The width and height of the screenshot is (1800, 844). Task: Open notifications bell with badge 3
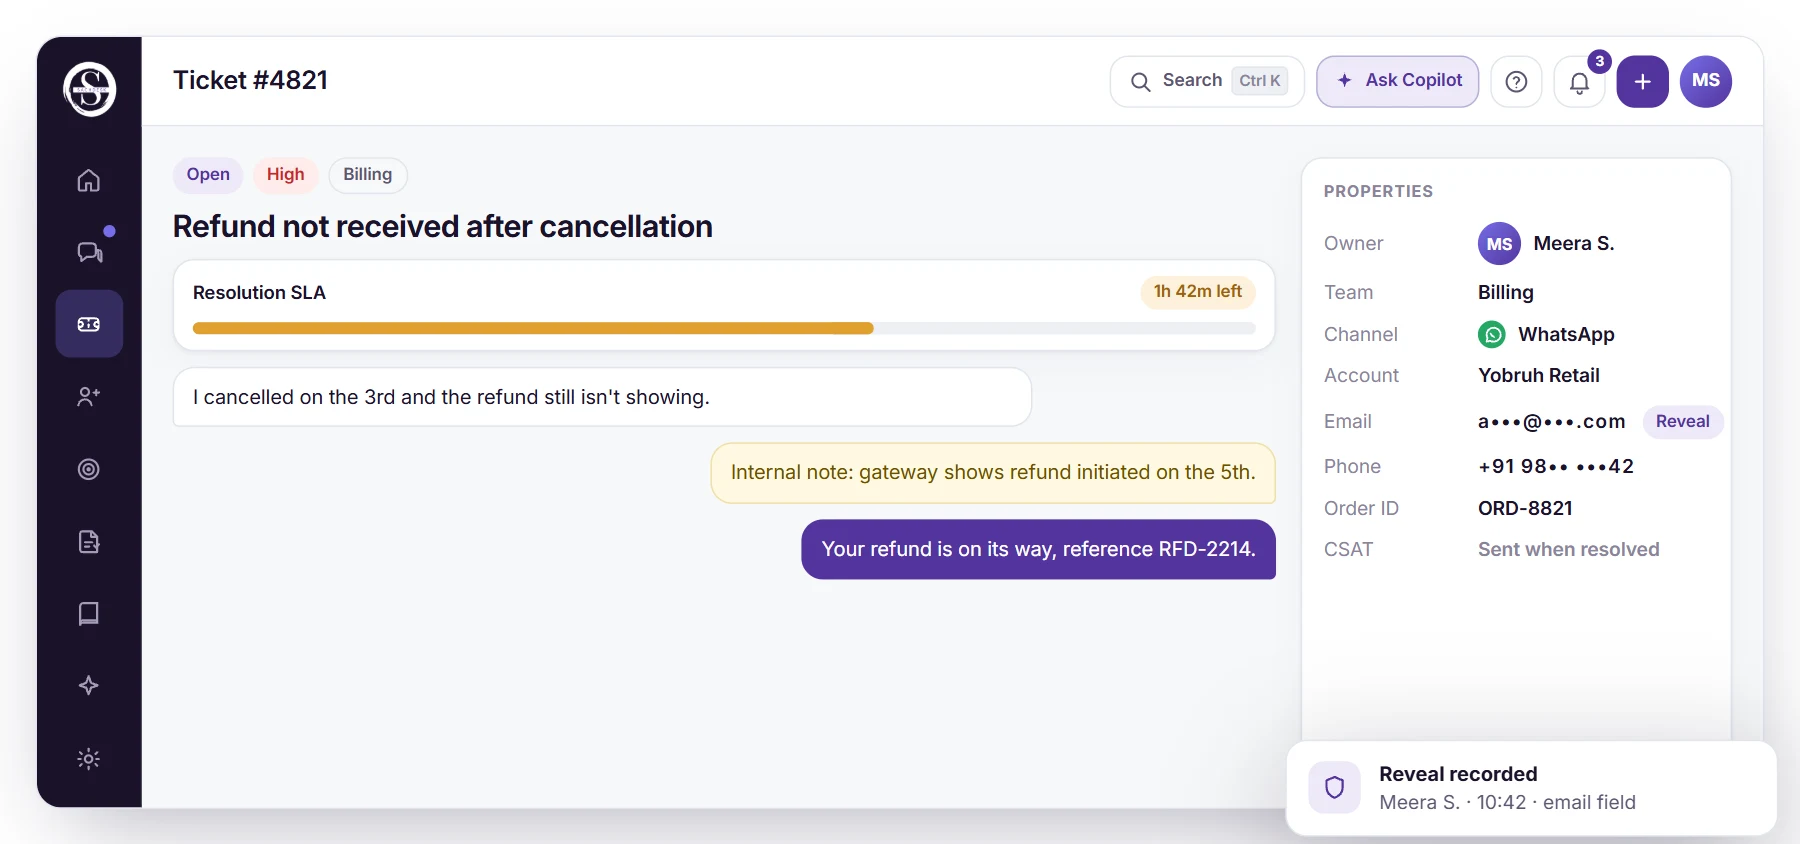1579,82
